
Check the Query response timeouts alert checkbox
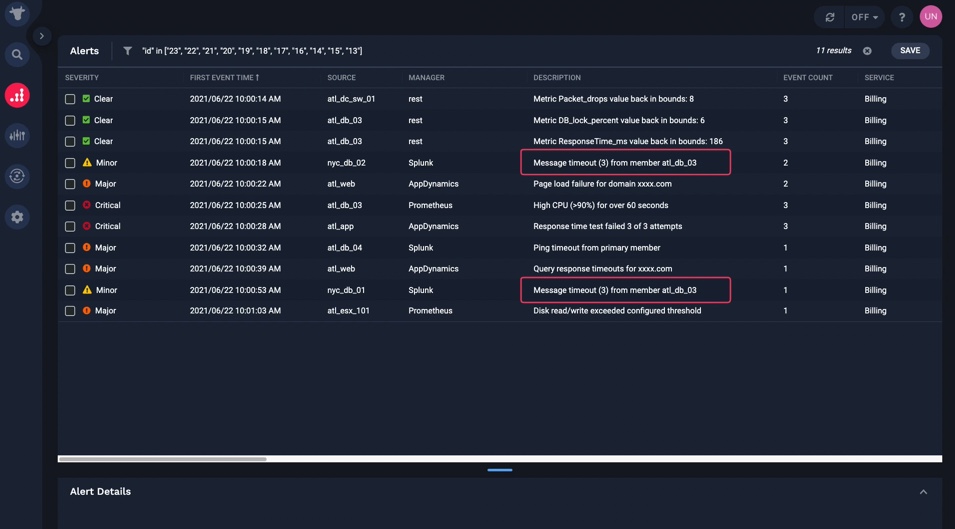tap(70, 269)
